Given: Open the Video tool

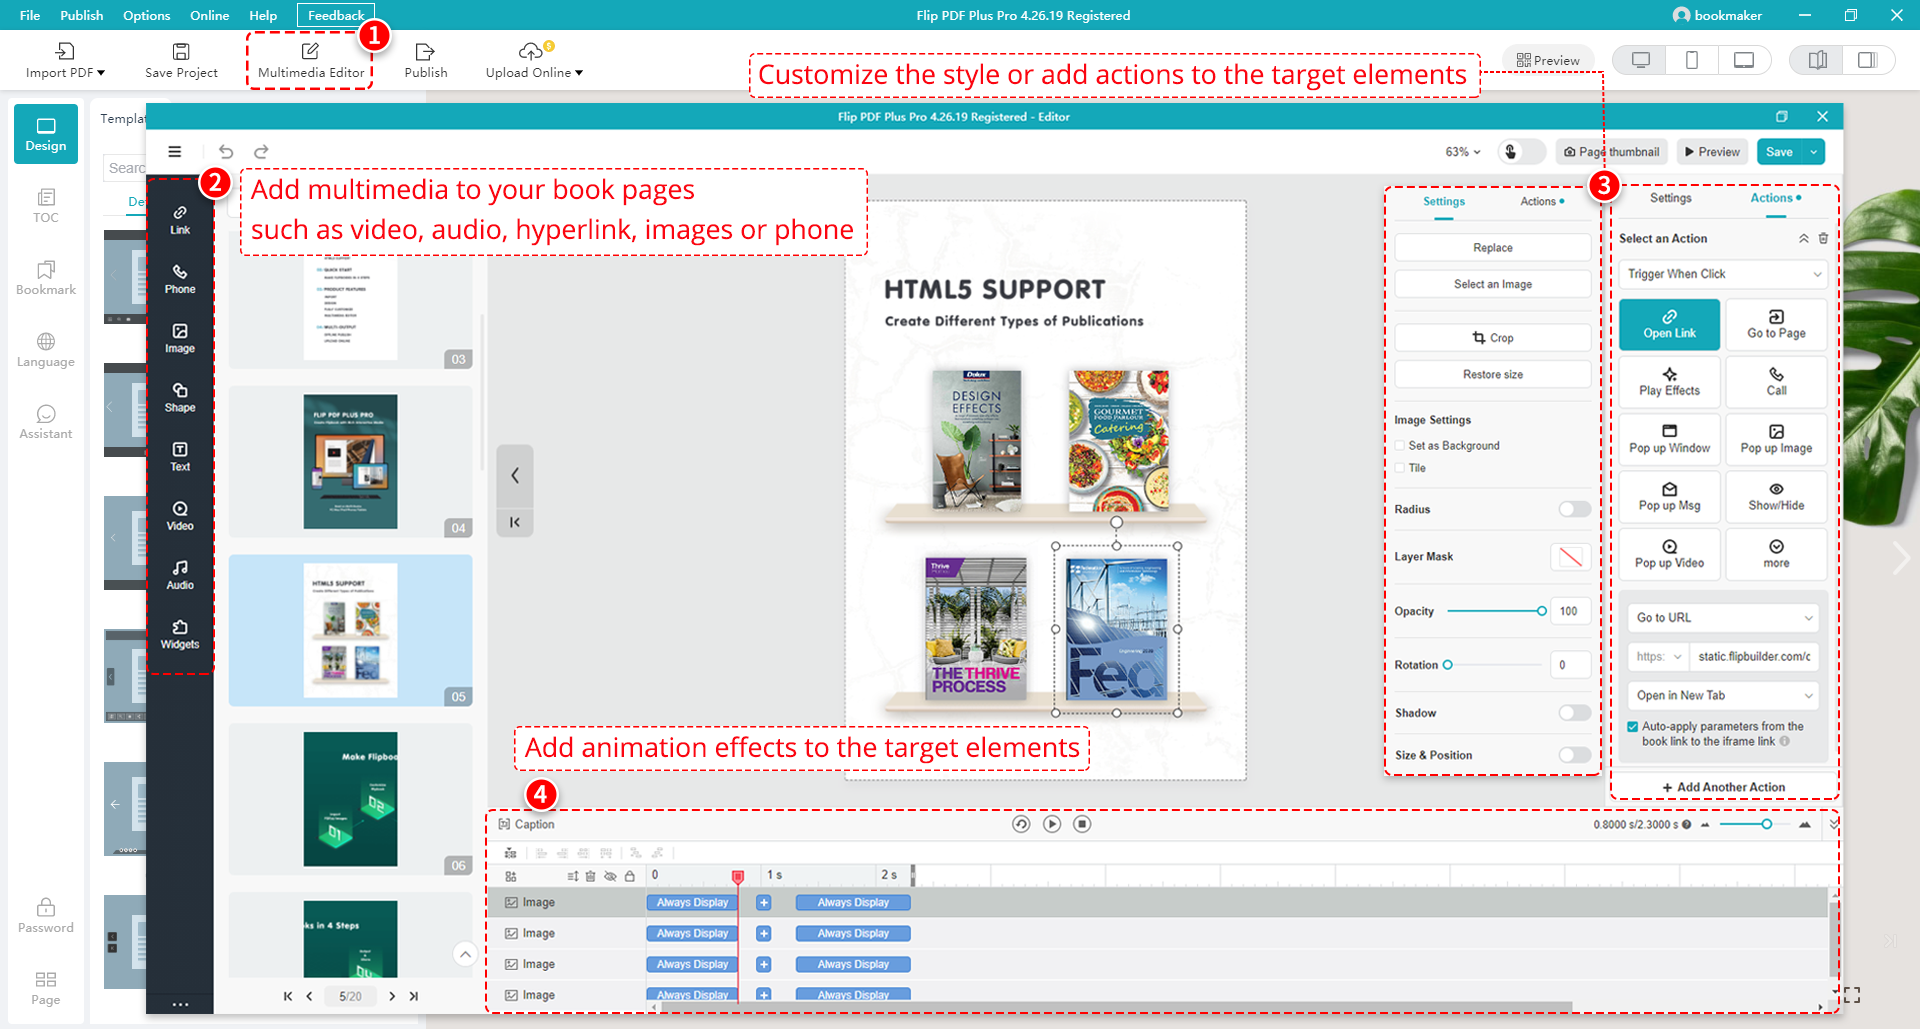Looking at the screenshot, I should pos(180,515).
